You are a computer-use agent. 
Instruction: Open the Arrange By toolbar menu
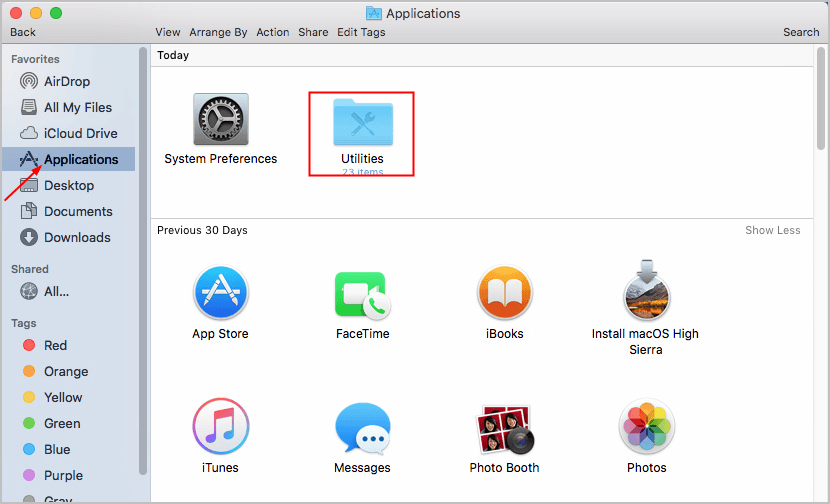click(218, 32)
